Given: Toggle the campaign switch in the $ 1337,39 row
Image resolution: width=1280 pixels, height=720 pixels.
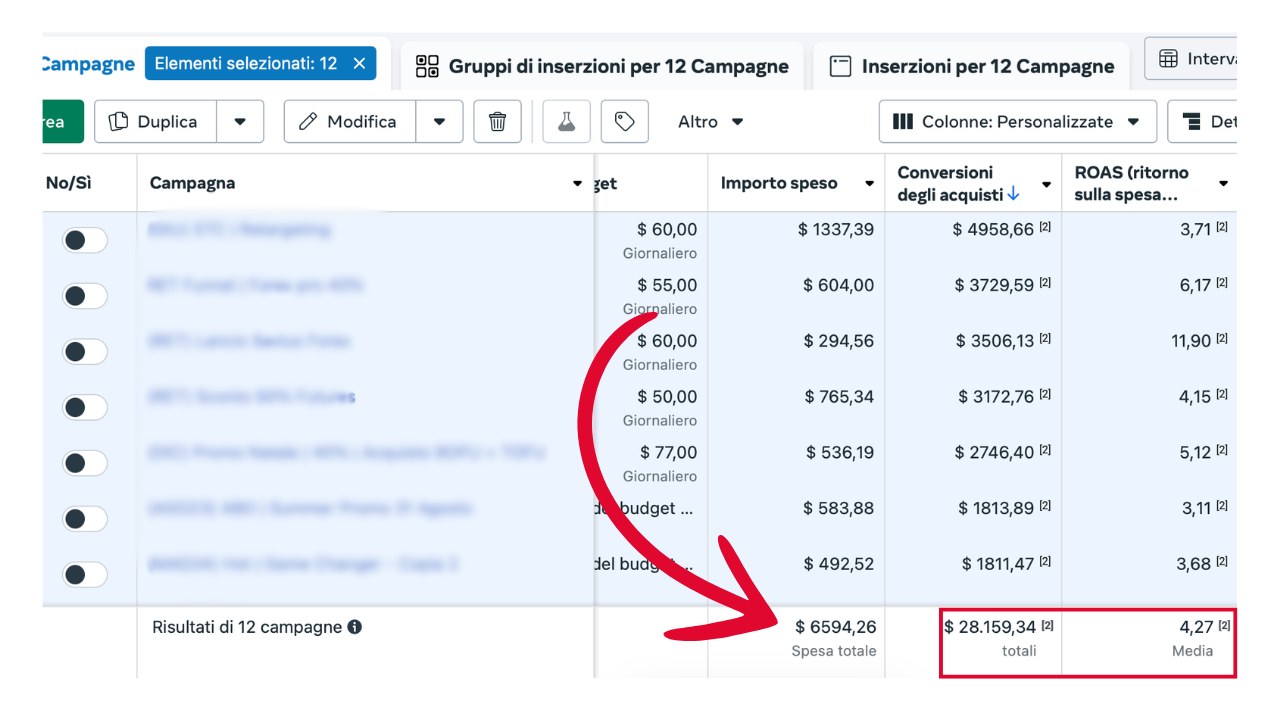Looking at the screenshot, I should point(85,240).
